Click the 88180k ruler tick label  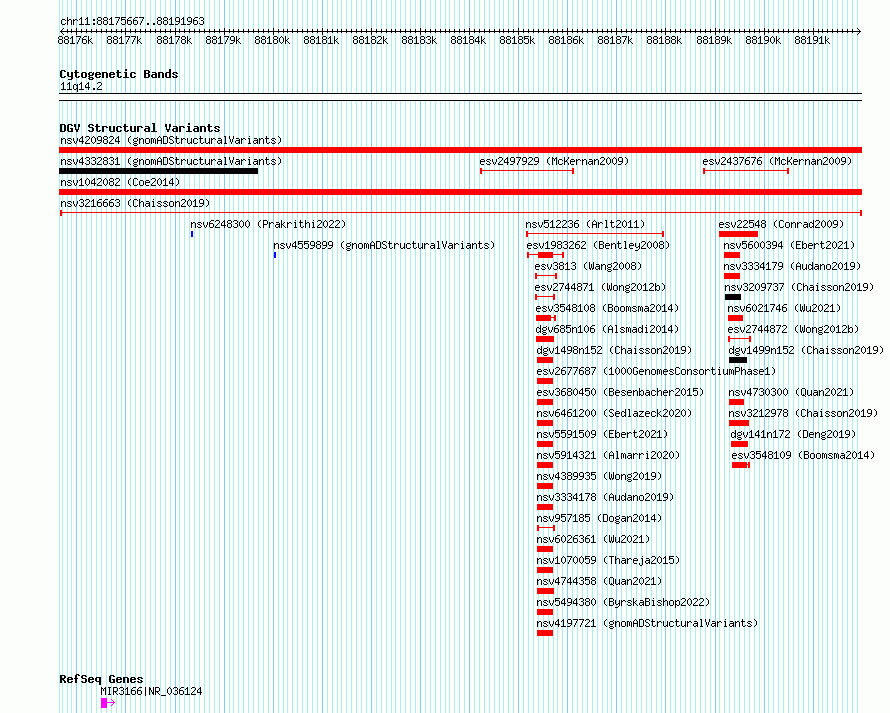click(272, 40)
